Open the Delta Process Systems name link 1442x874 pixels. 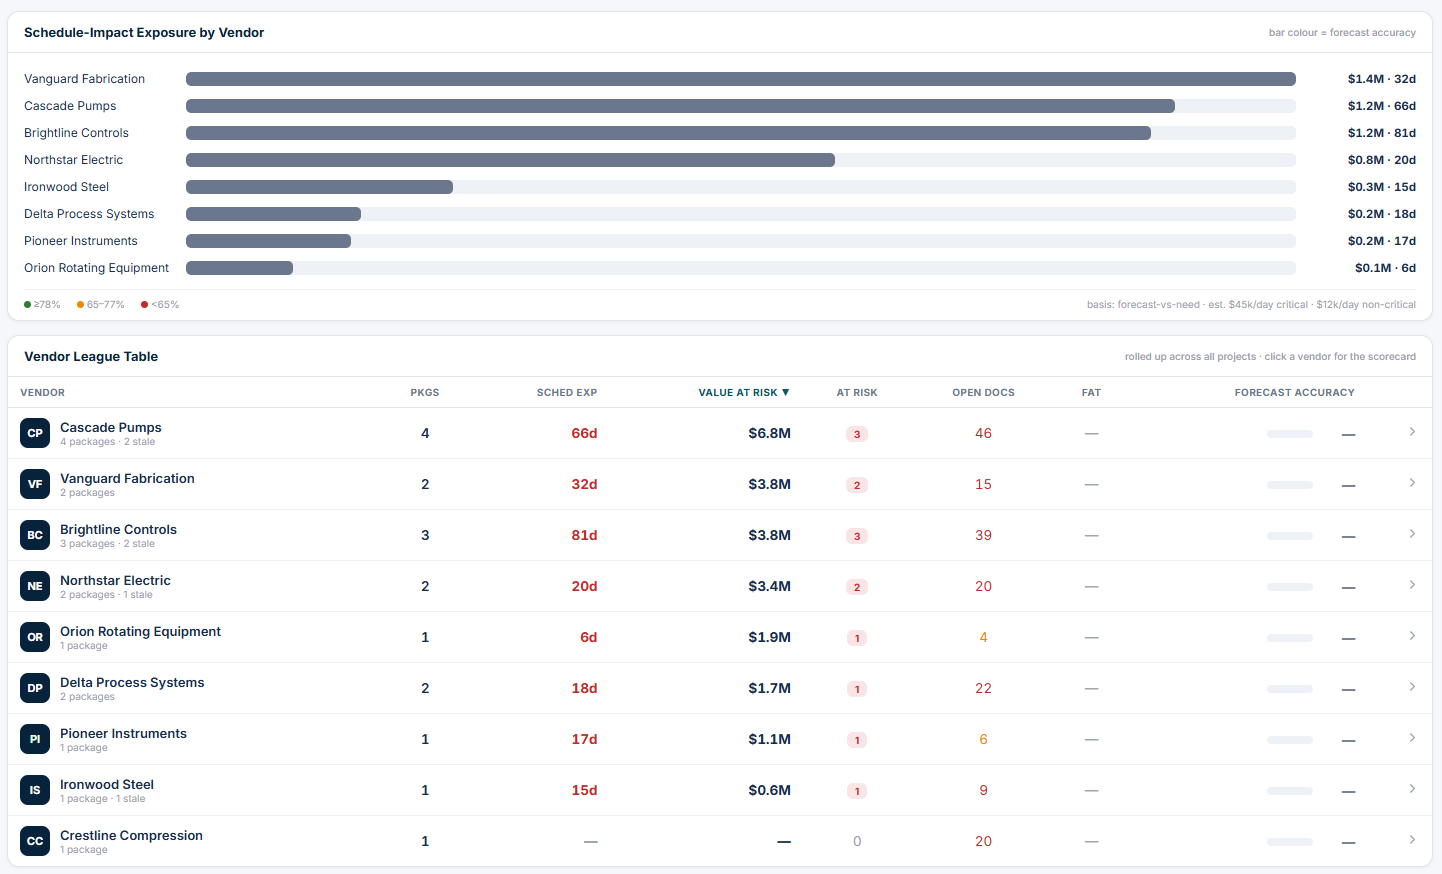132,682
